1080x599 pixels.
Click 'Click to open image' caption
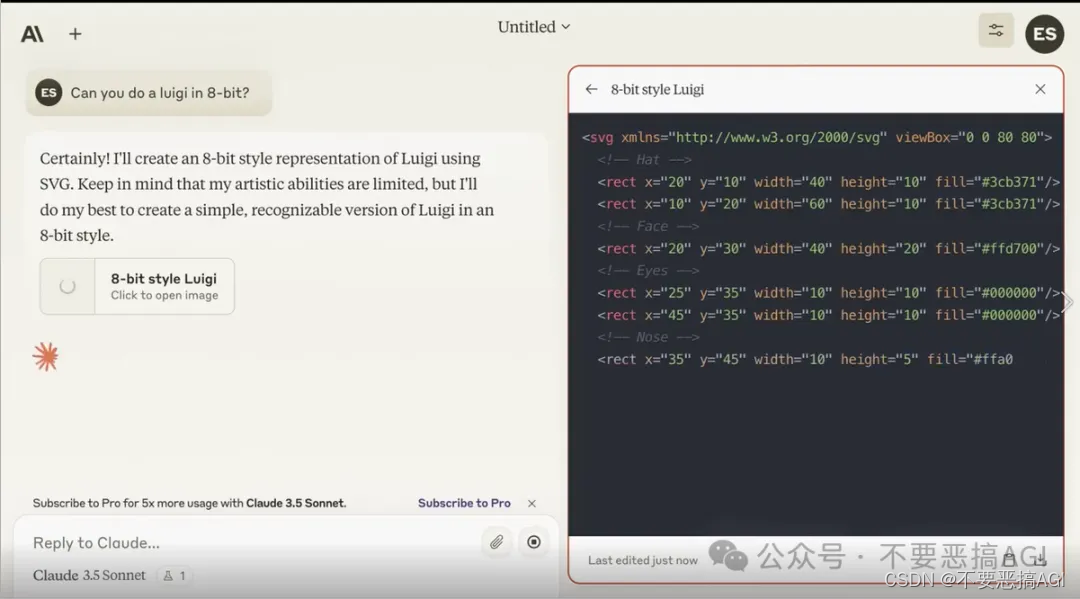click(165, 295)
